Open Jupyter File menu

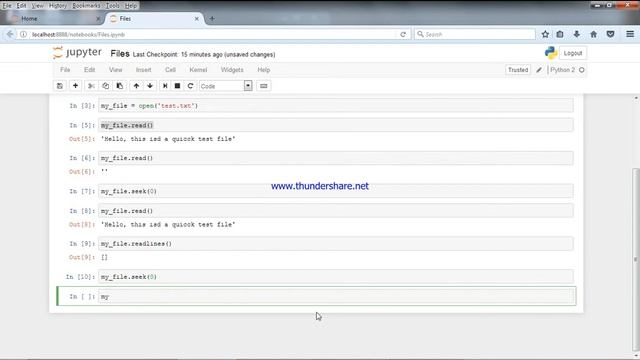(x=65, y=70)
